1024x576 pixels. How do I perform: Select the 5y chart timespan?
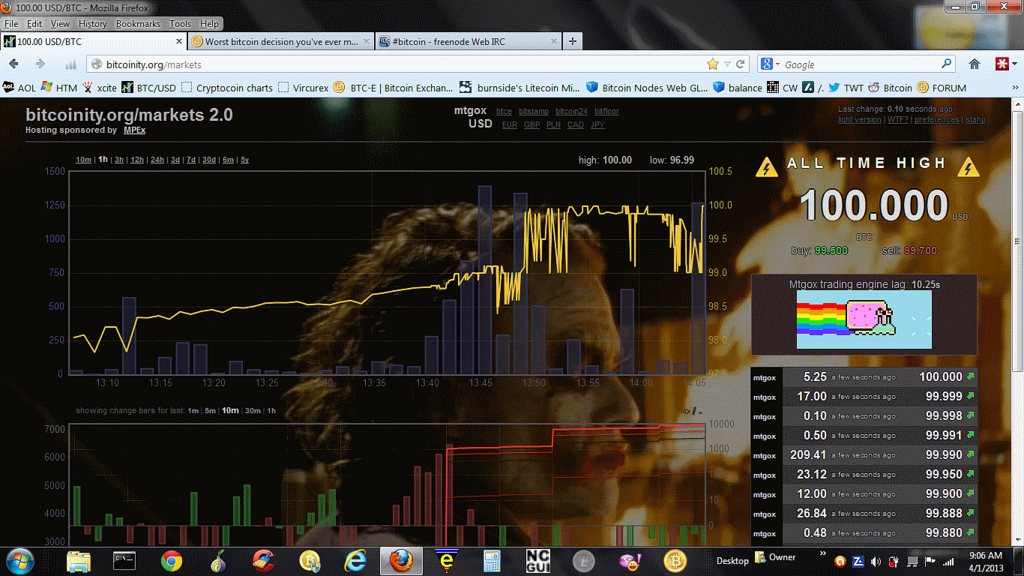(x=244, y=160)
